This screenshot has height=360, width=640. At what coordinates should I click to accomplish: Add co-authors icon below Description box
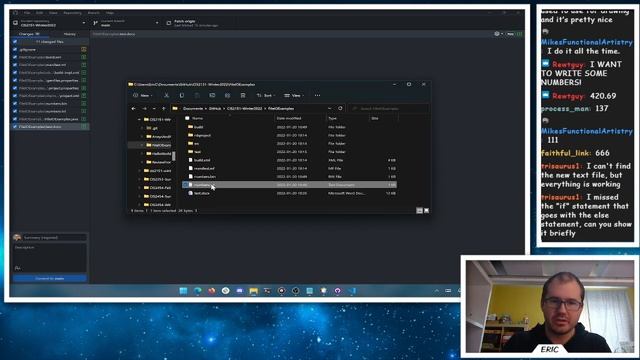tap(17, 268)
